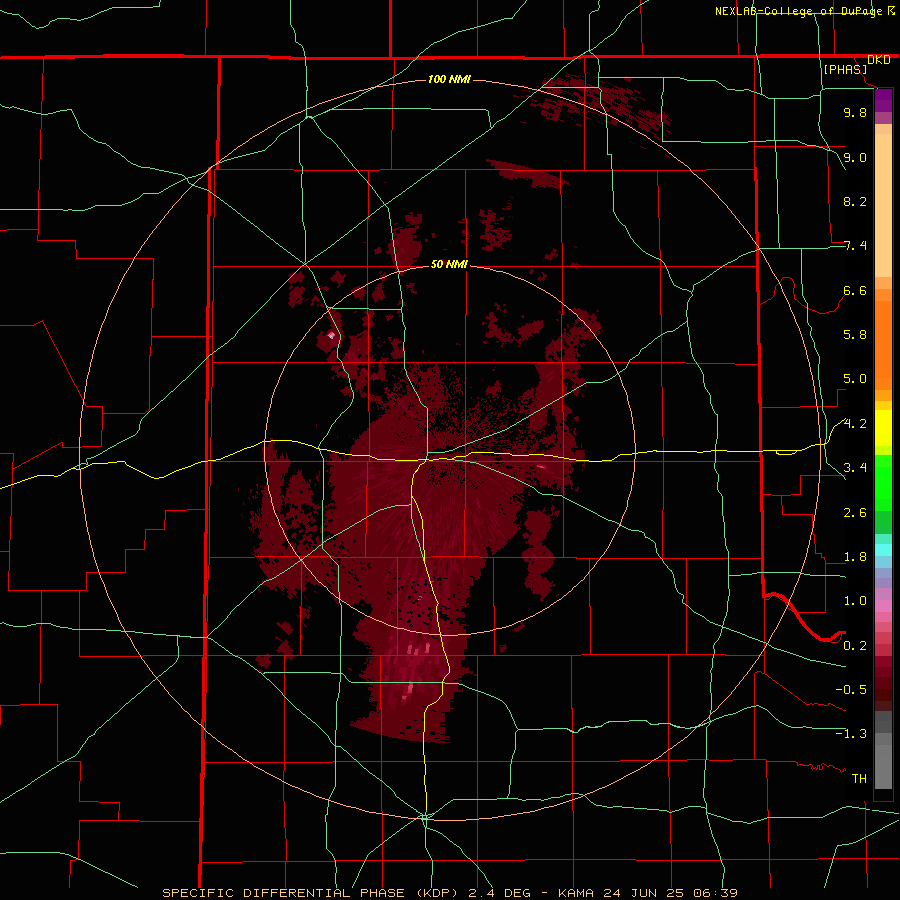
Task: Click the 5.0 value on the color scale
Action: point(855,379)
